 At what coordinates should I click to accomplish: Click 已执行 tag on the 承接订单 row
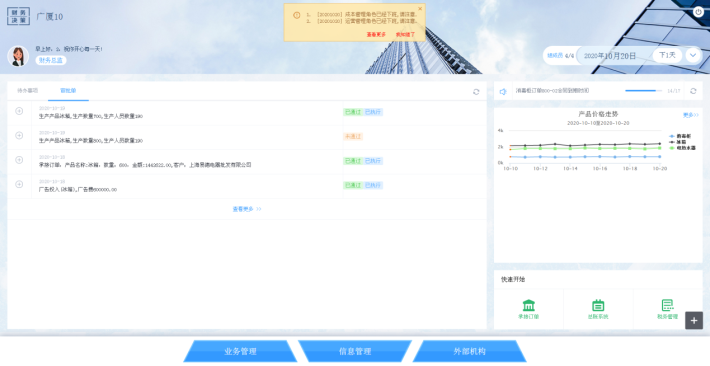tap(373, 161)
